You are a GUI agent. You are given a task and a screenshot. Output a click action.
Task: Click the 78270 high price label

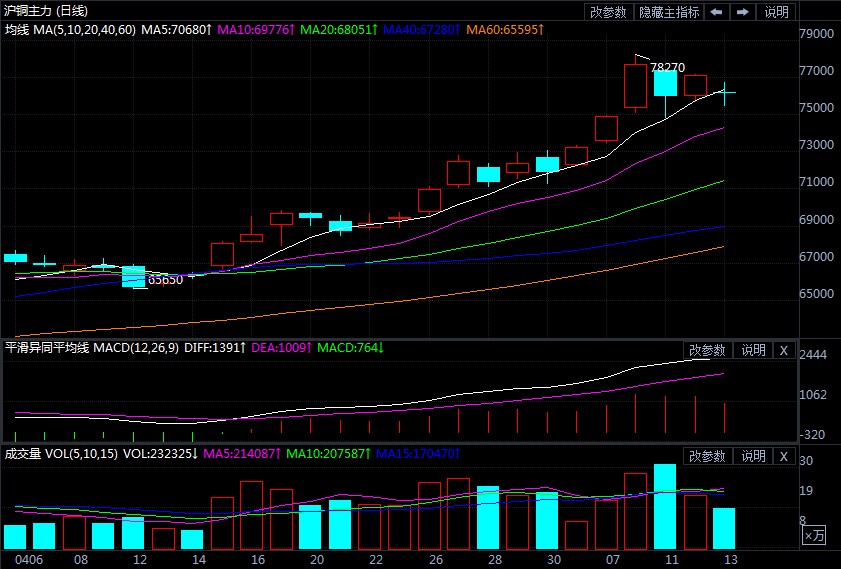pyautogui.click(x=667, y=68)
